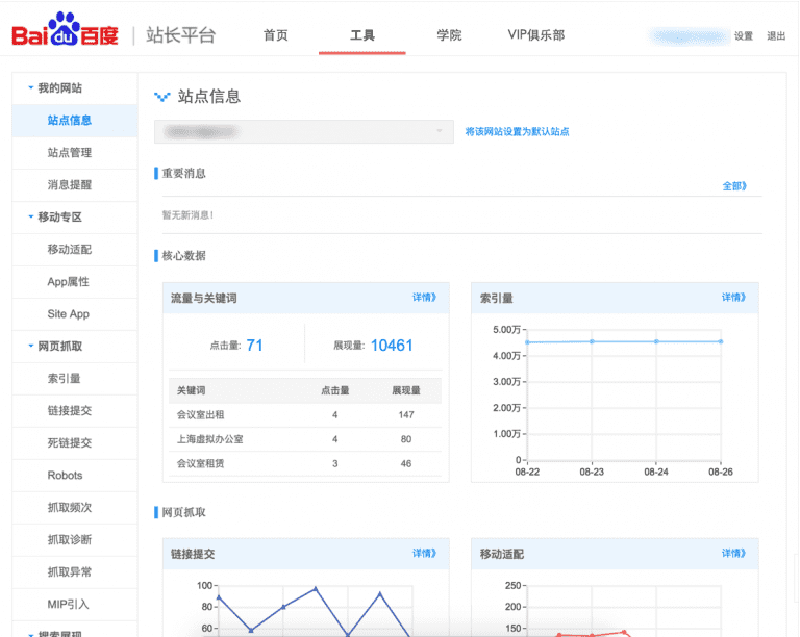Open 详情 for 流量与关键词 panel

coord(425,297)
